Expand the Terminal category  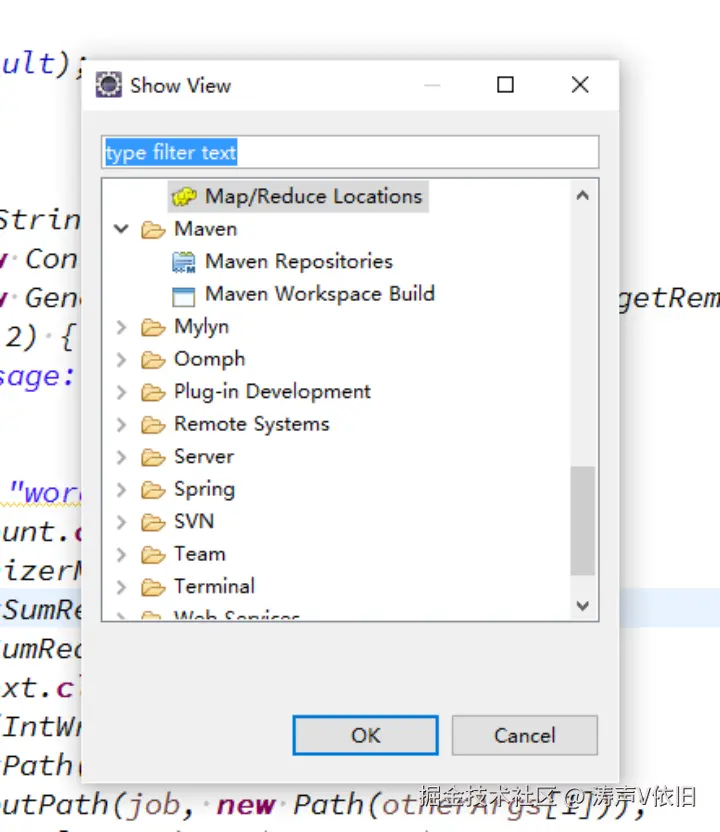point(122,587)
